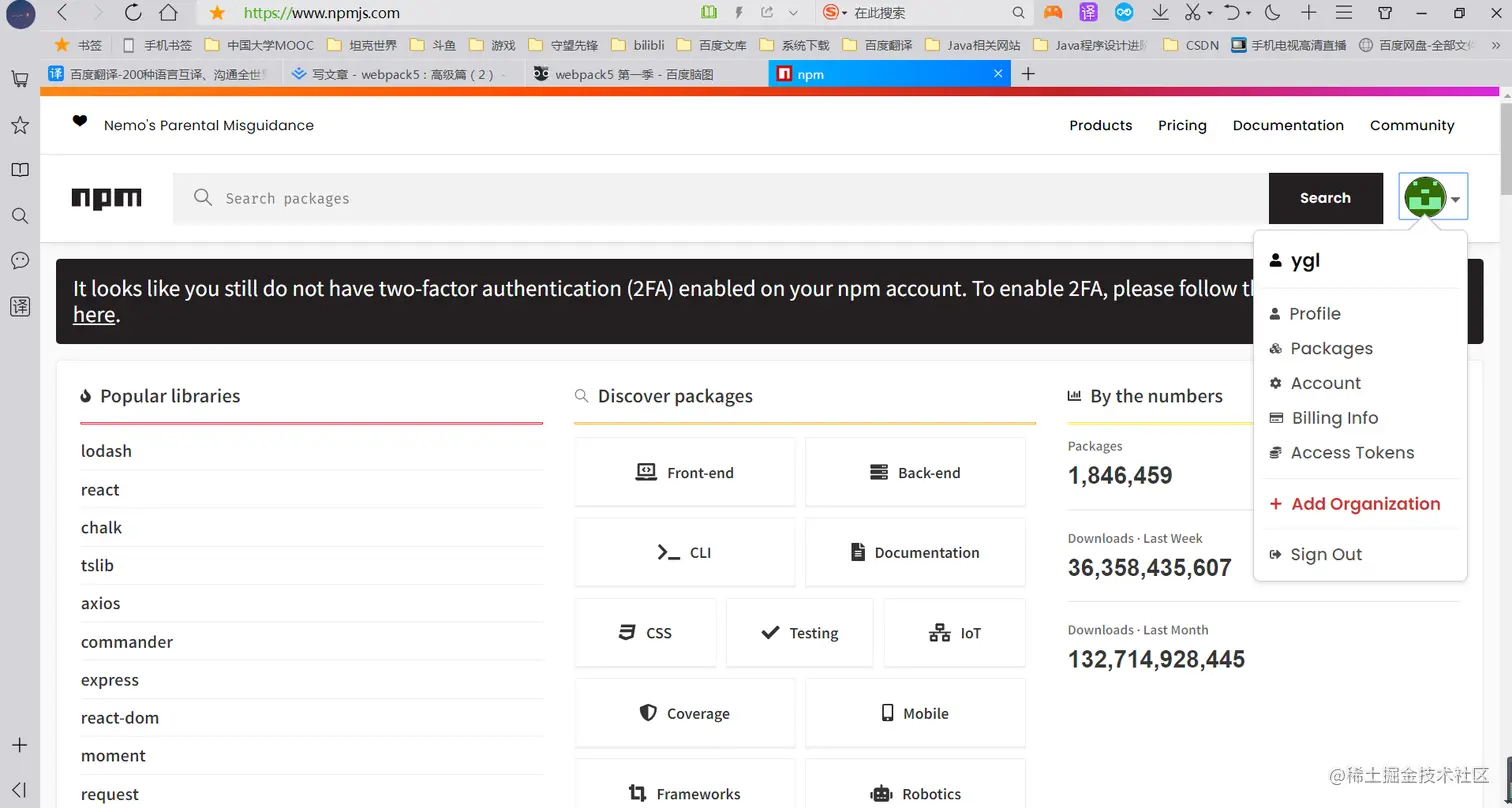Image resolution: width=1512 pixels, height=808 pixels.
Task: Open the Pricing navigation link
Action: click(1182, 125)
